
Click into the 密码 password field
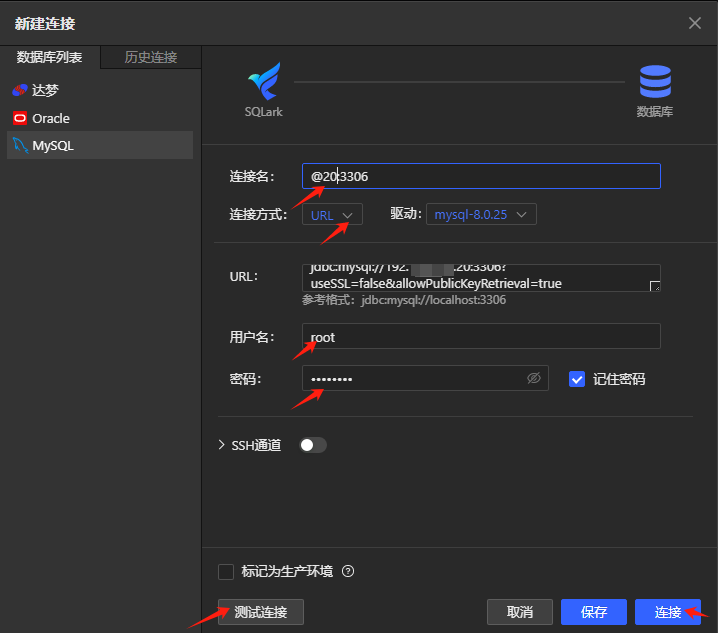(x=425, y=378)
